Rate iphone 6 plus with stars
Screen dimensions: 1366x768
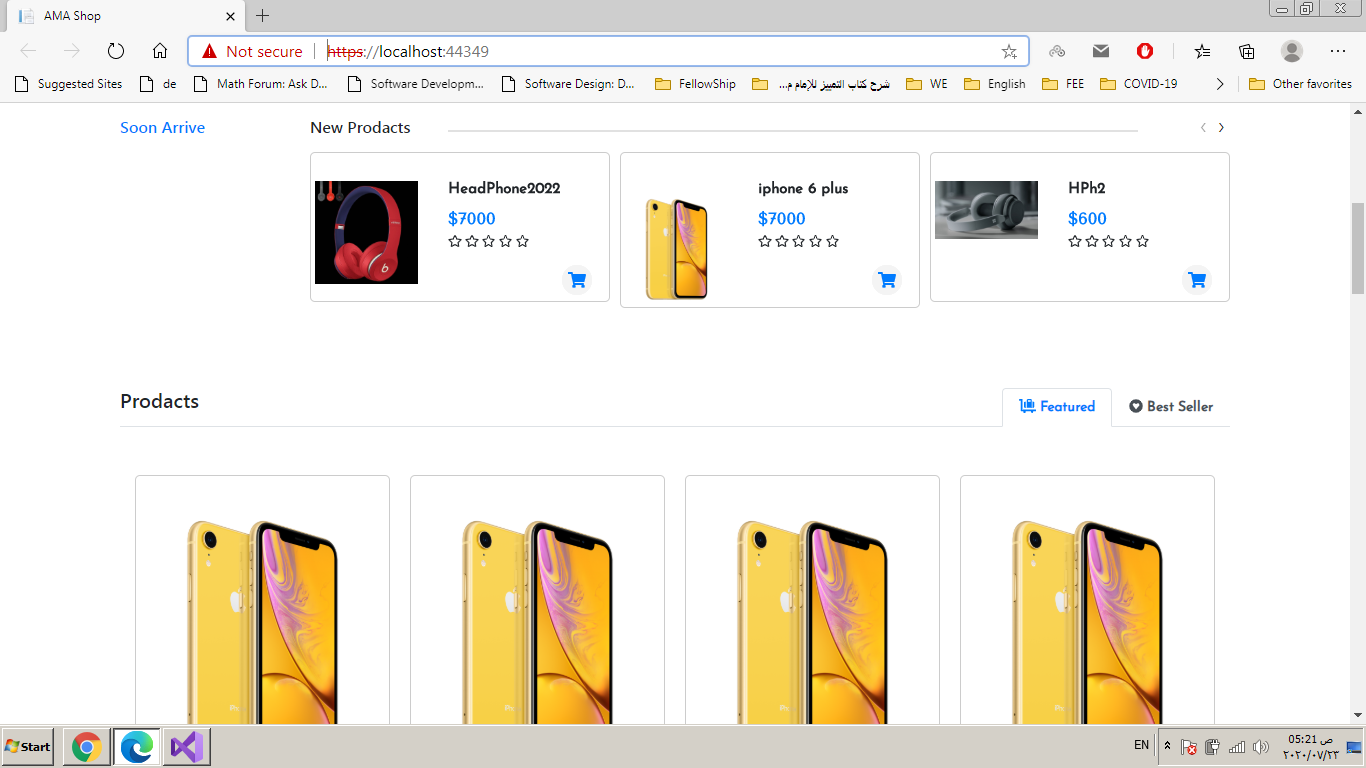tap(798, 241)
